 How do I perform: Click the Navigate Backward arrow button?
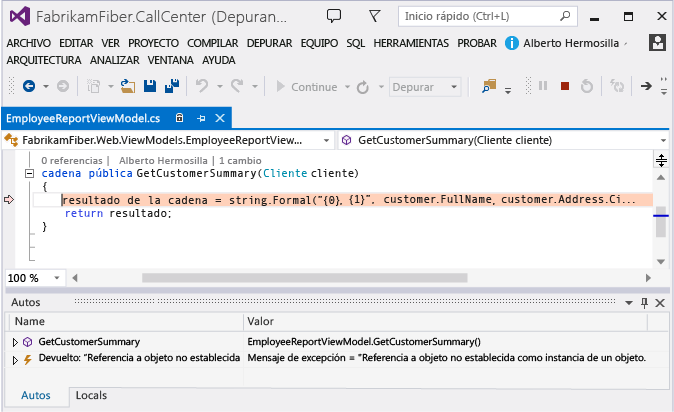click(x=29, y=86)
